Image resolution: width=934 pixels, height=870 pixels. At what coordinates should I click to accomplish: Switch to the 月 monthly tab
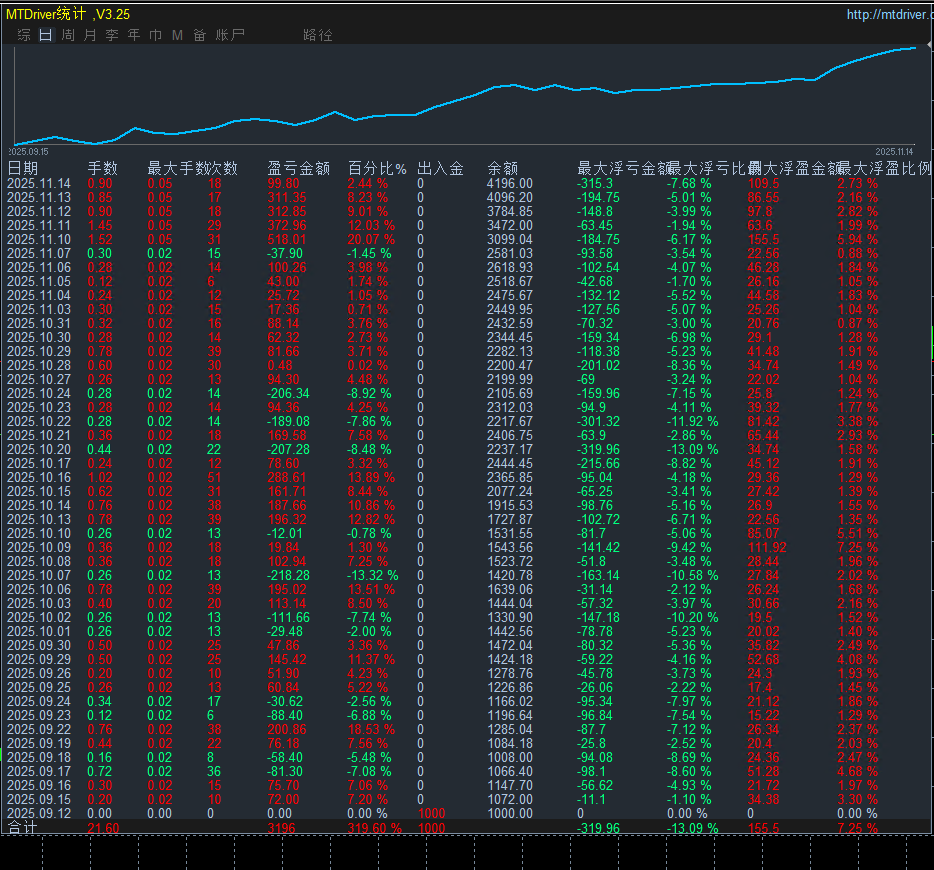click(x=90, y=35)
